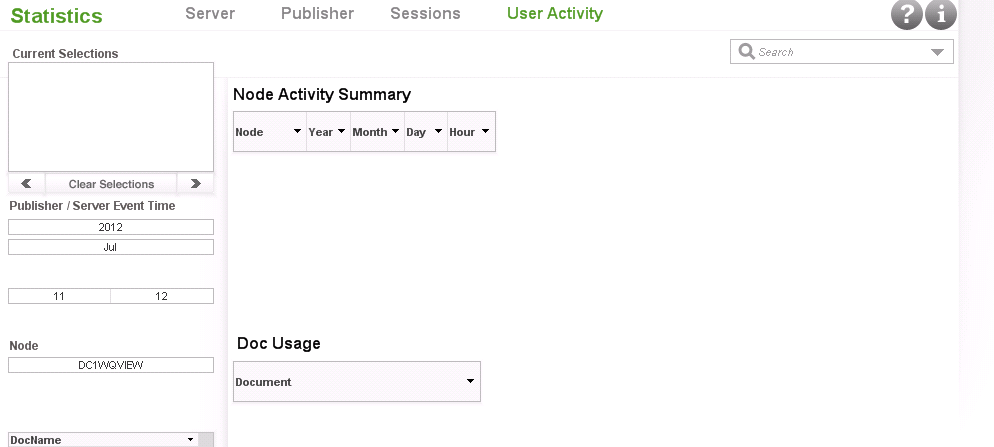The width and height of the screenshot is (994, 447).
Task: Select the Jul month value
Action: point(111,247)
